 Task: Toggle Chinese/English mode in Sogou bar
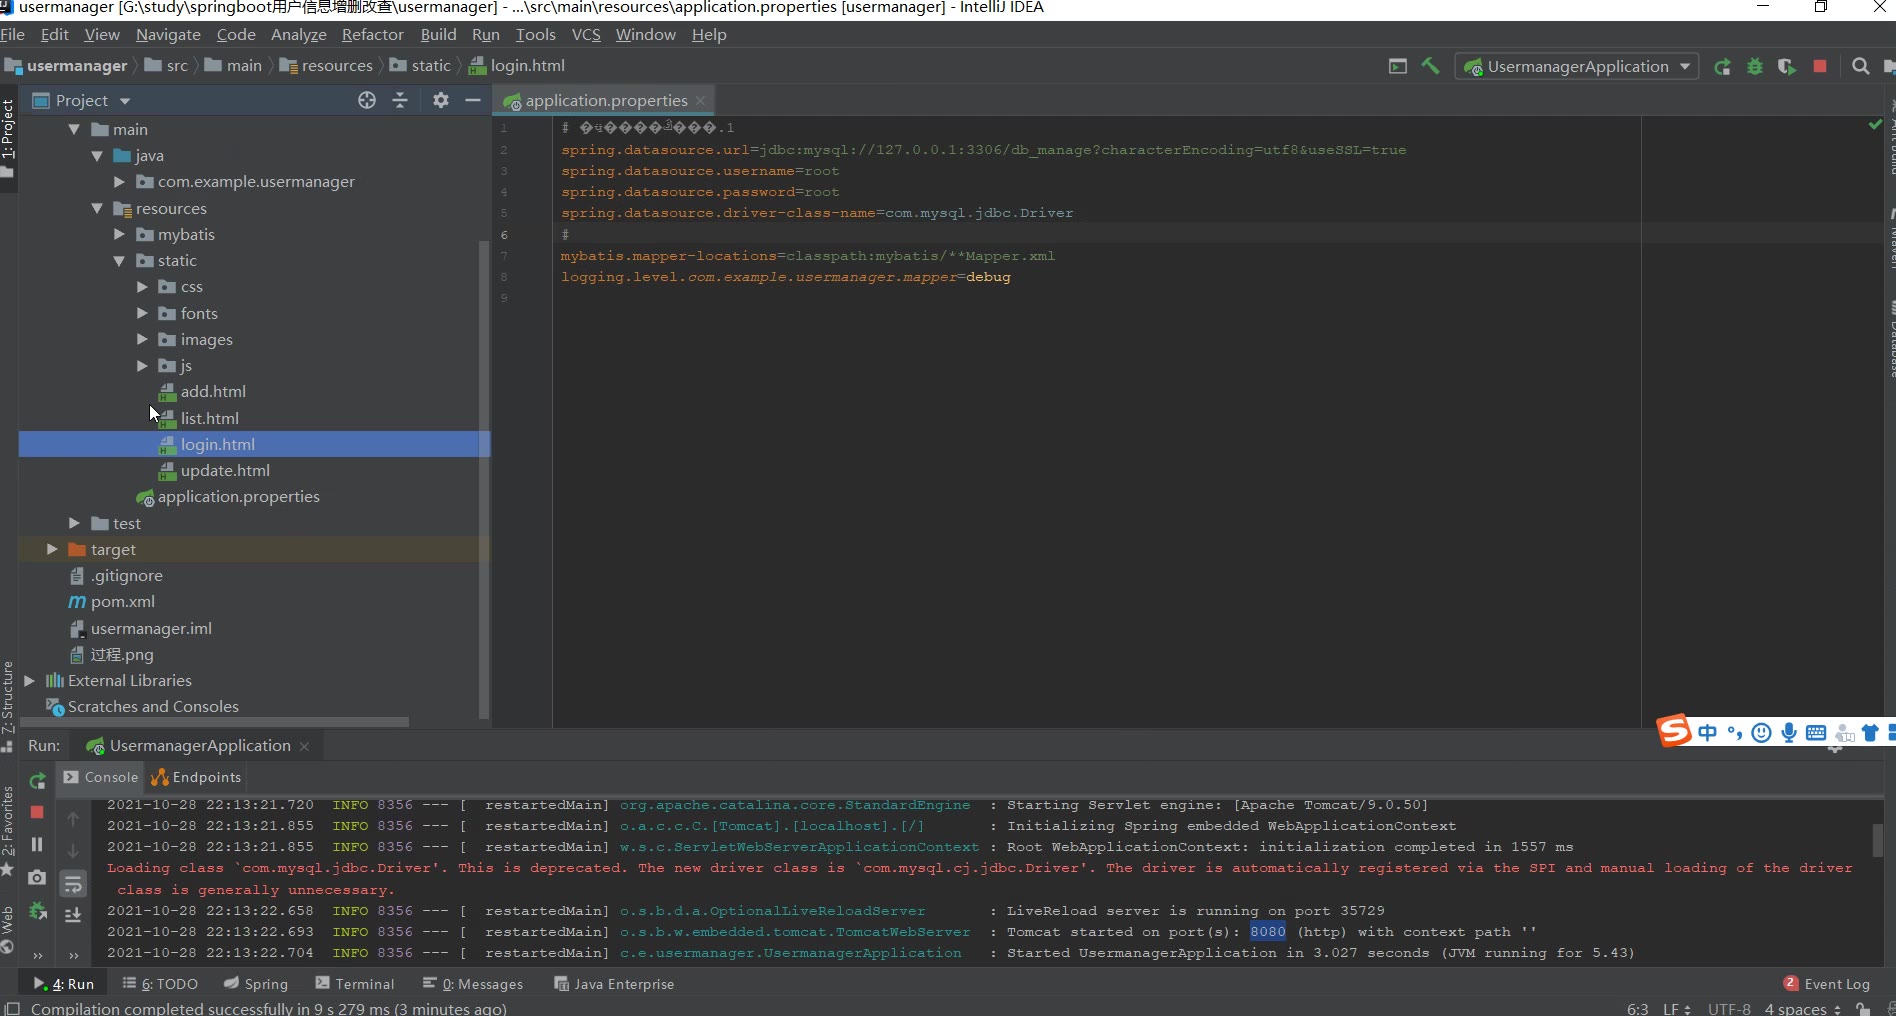1708,733
